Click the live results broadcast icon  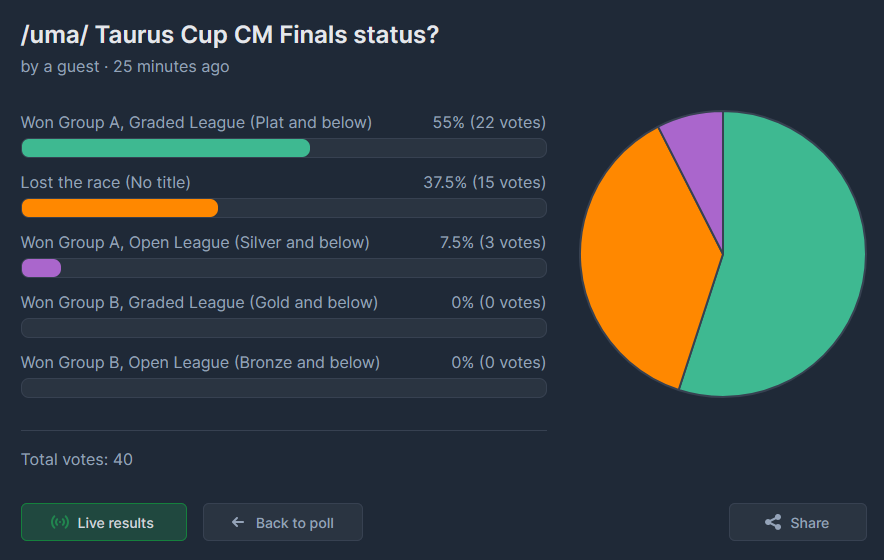(60, 523)
